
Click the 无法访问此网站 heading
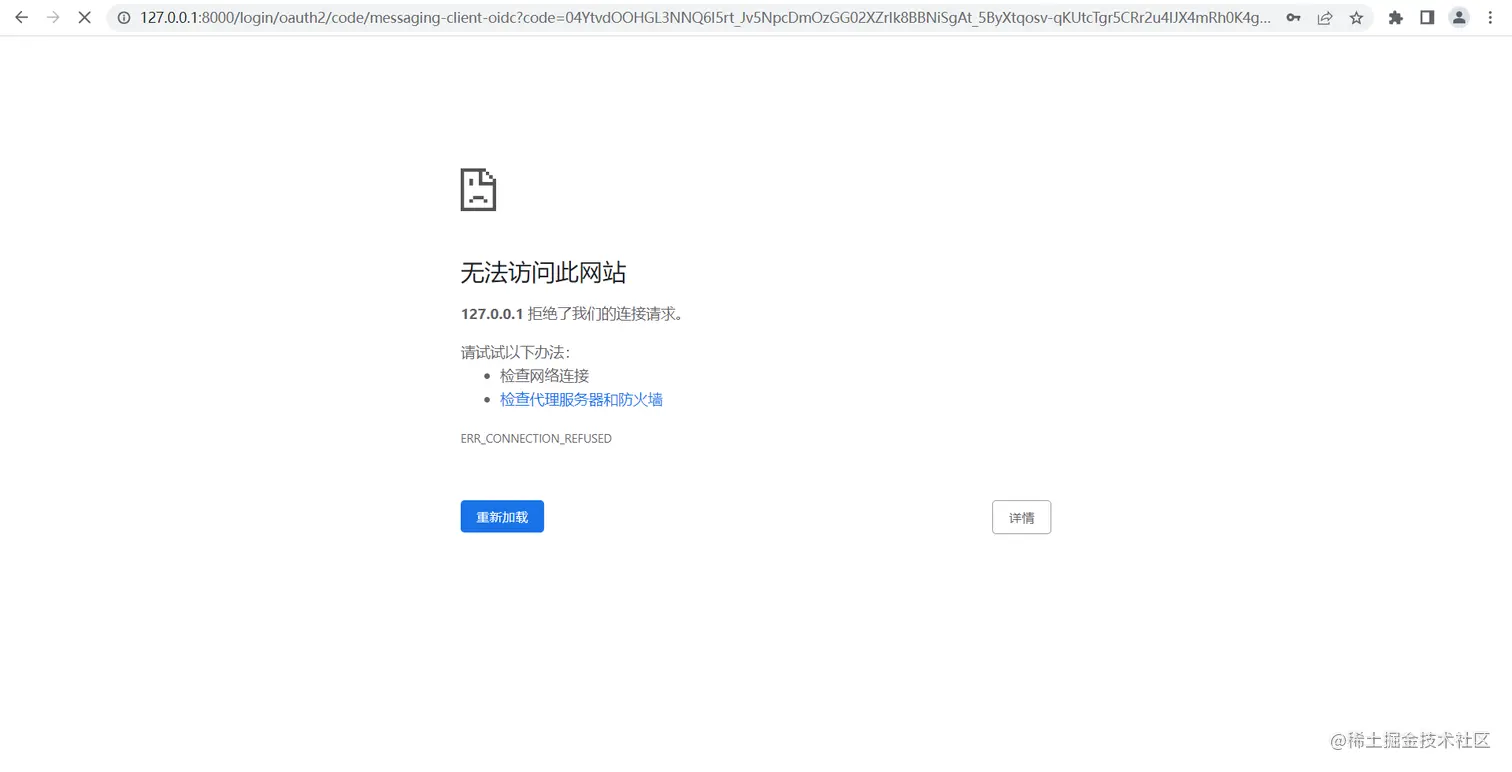(543, 272)
